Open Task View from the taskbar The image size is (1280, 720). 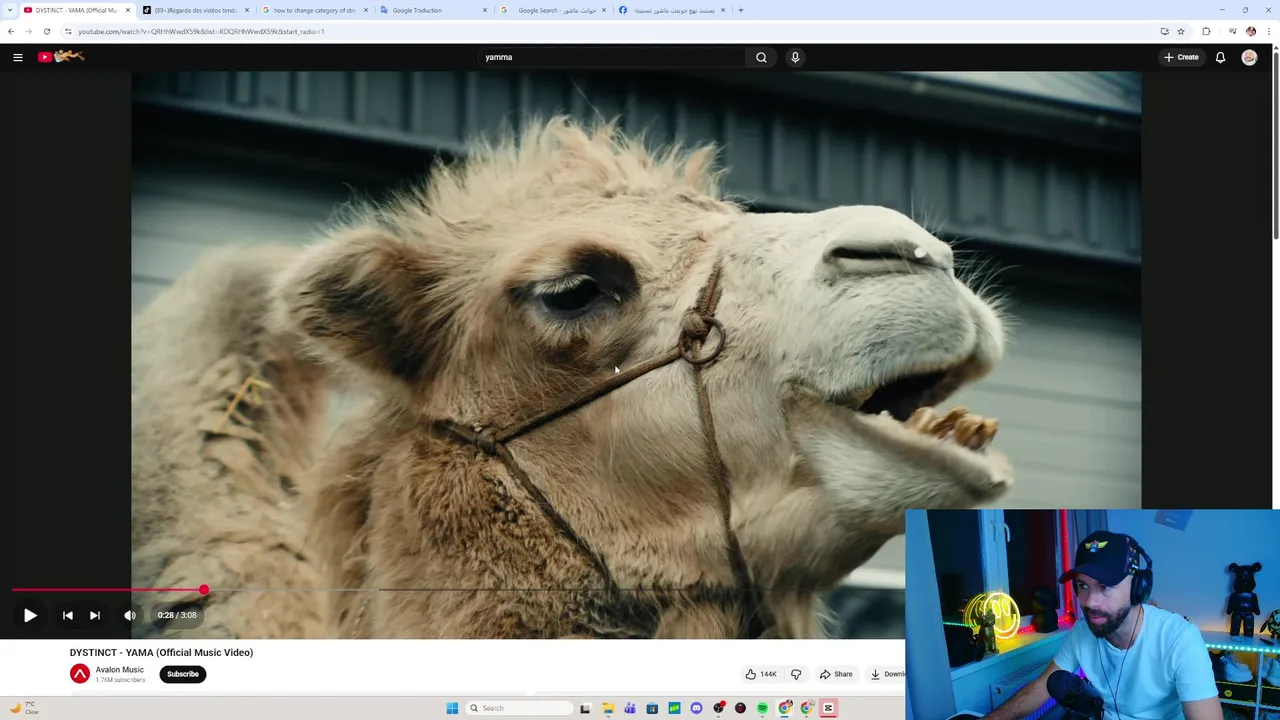pyautogui.click(x=585, y=708)
